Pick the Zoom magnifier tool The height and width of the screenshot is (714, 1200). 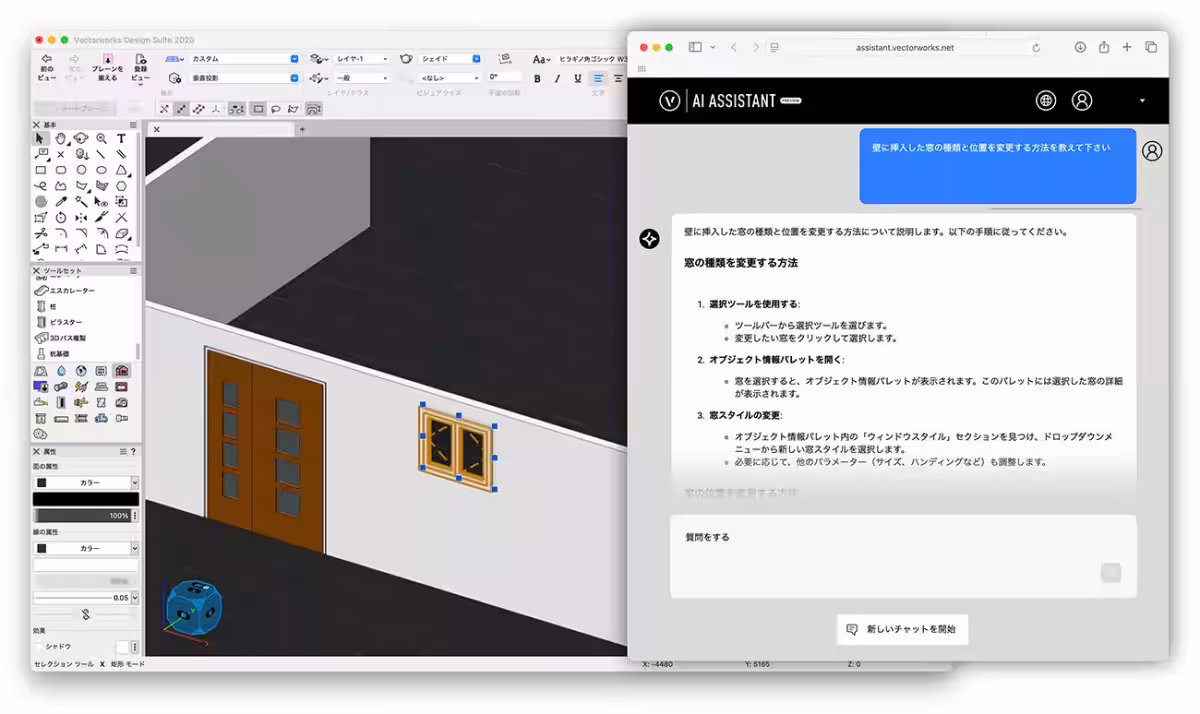pos(99,138)
